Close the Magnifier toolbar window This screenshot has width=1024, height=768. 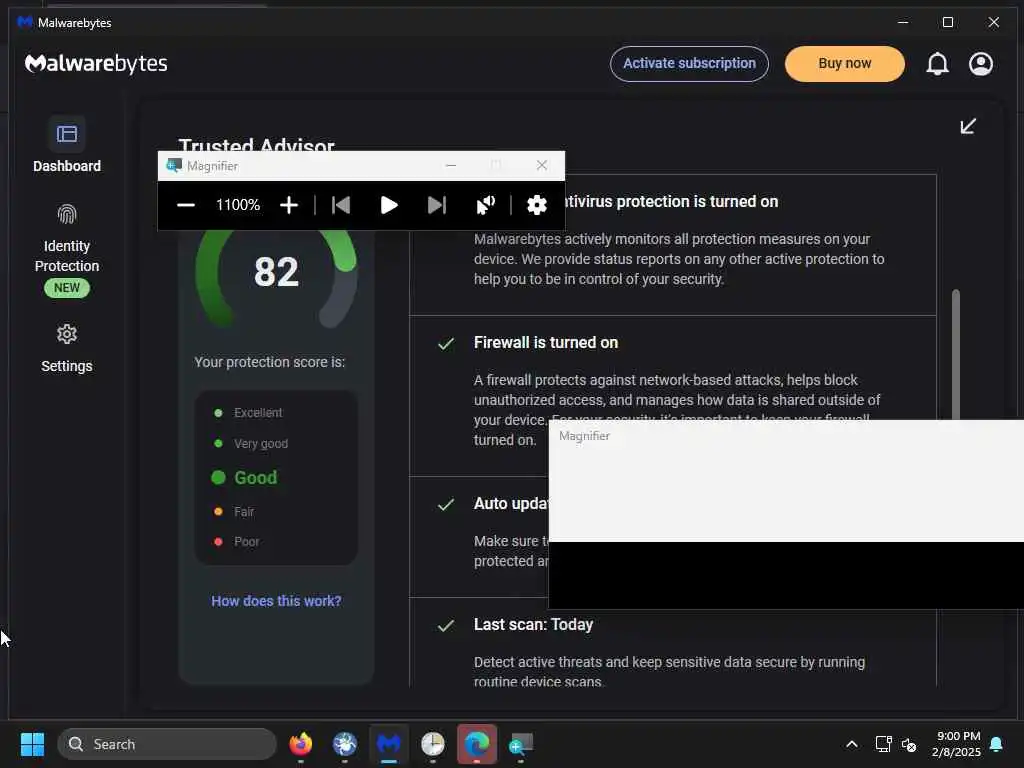pos(541,165)
